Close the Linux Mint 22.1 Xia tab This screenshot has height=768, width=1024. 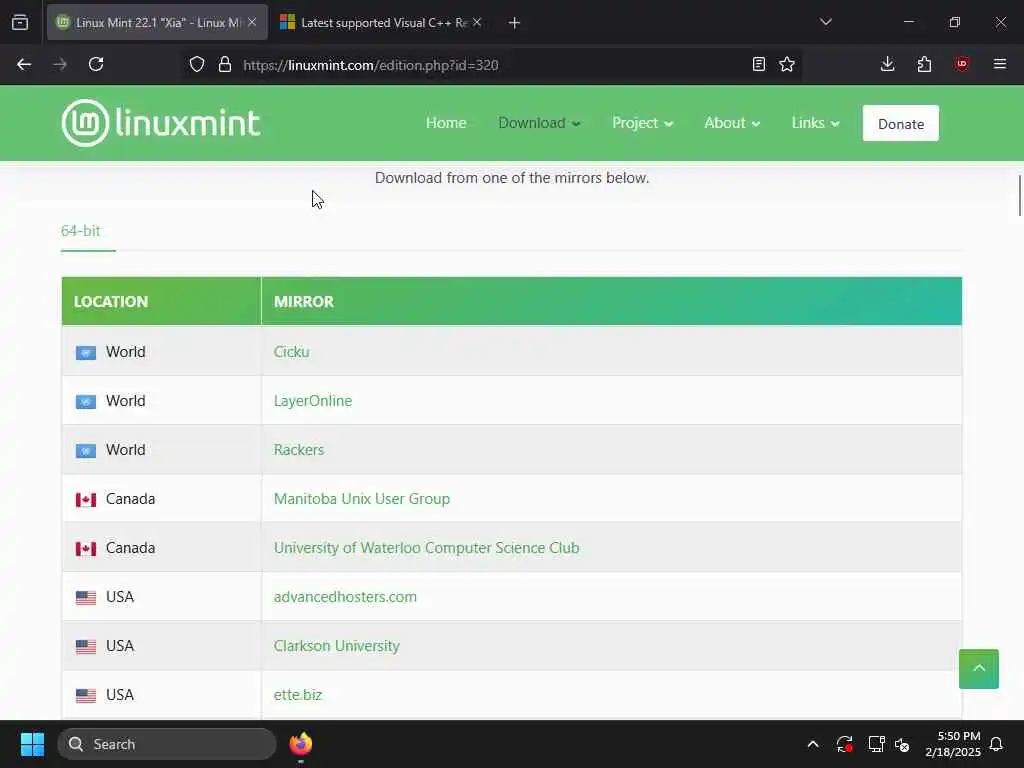pos(252,23)
